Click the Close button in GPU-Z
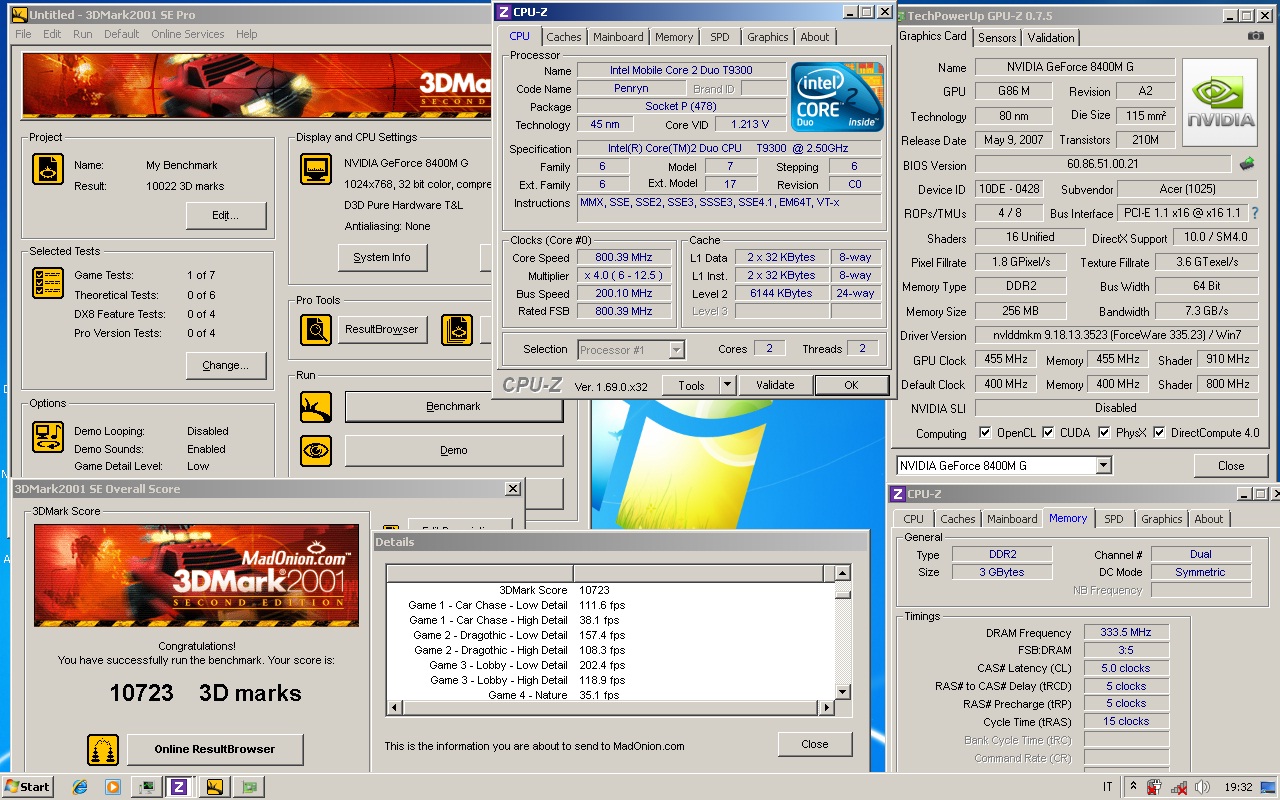Viewport: 1280px width, 800px height. [x=1231, y=466]
